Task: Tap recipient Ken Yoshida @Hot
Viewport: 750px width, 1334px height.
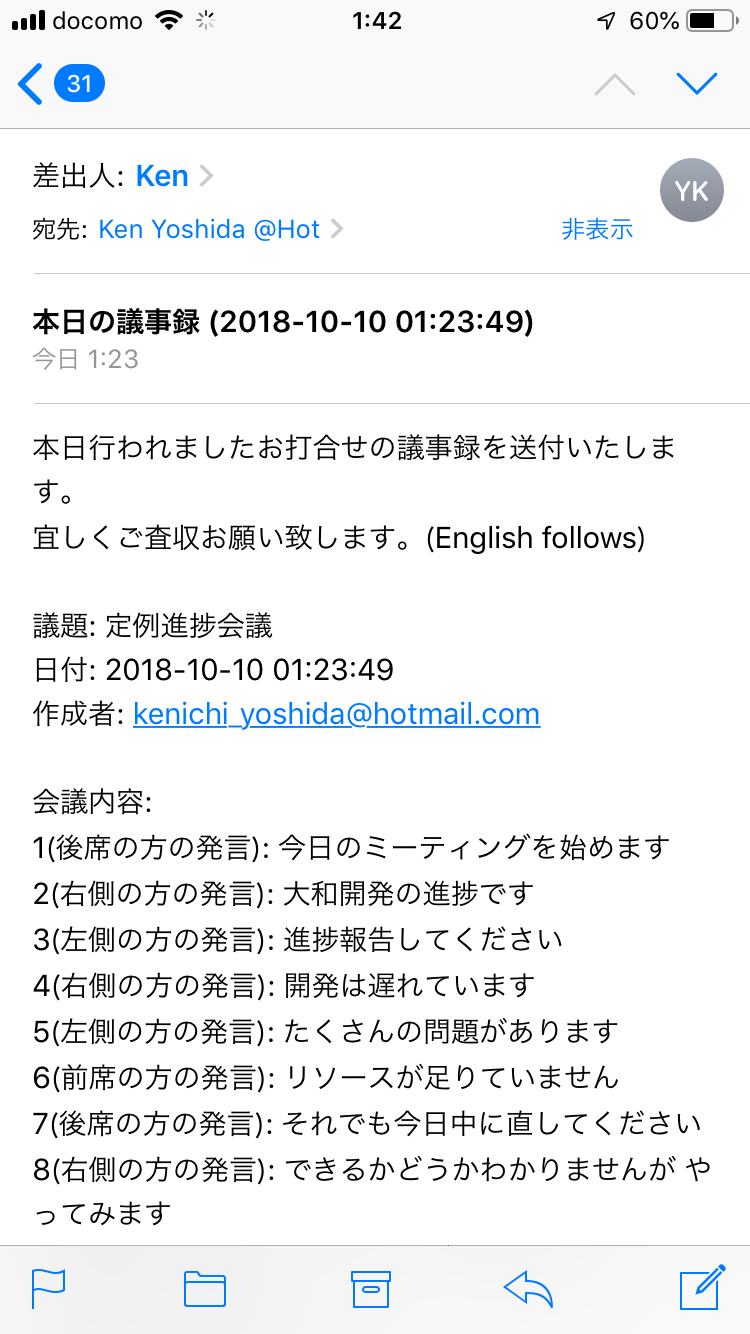Action: [x=208, y=229]
